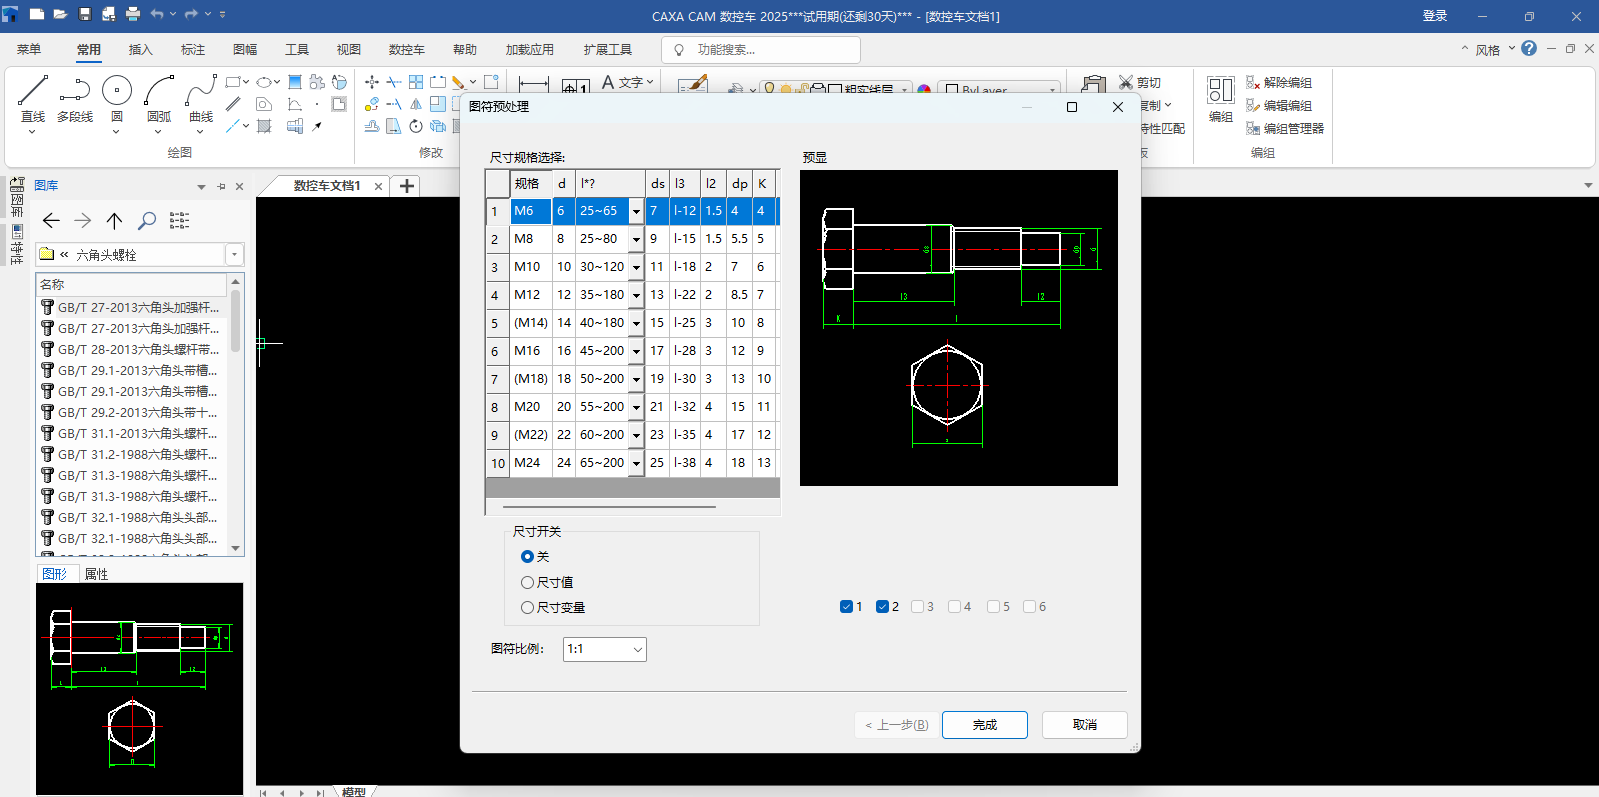Open the 六角头螺栓 folder path dropdown
Image resolution: width=1599 pixels, height=797 pixels.
235,255
